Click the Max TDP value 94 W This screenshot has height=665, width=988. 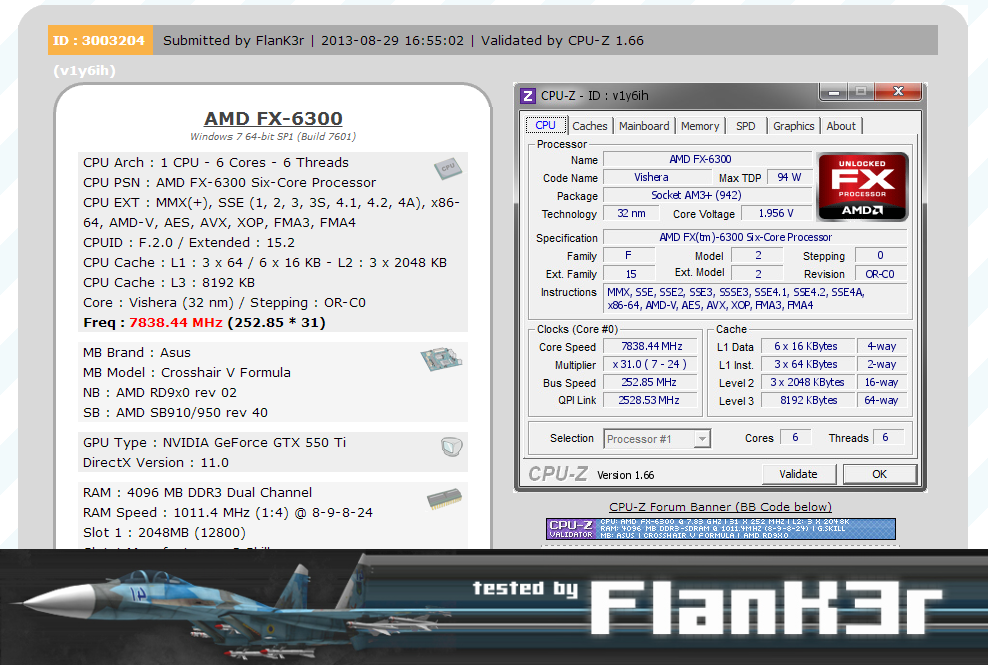pyautogui.click(x=789, y=178)
